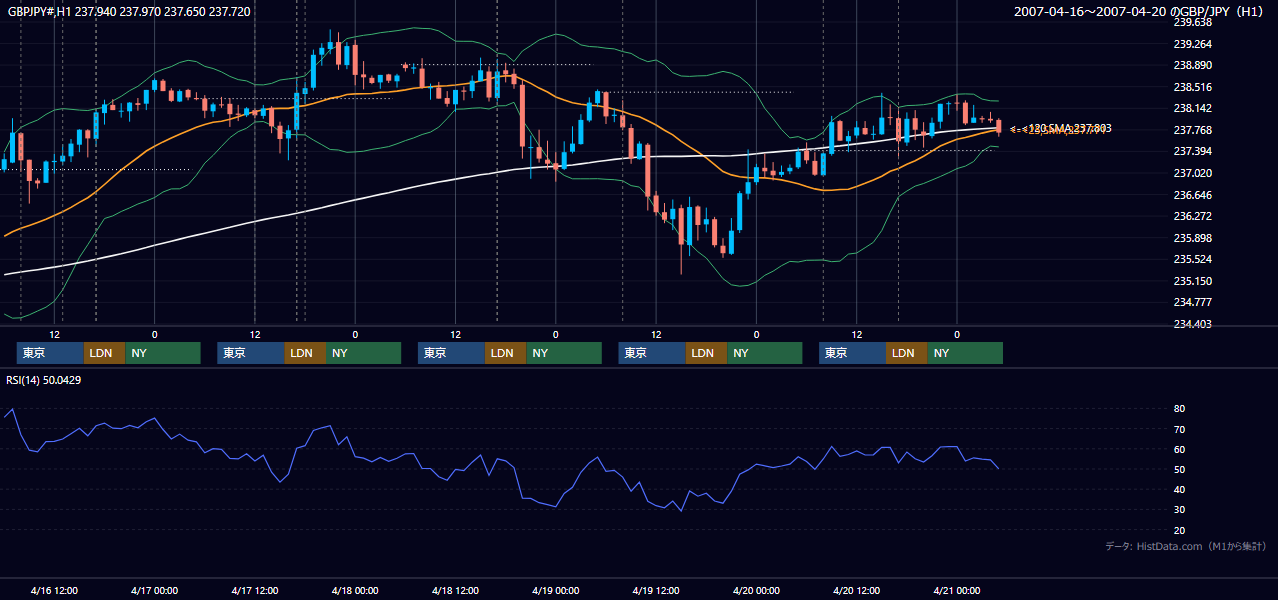Select the 4/16 12:00 time axis label

coord(54,590)
